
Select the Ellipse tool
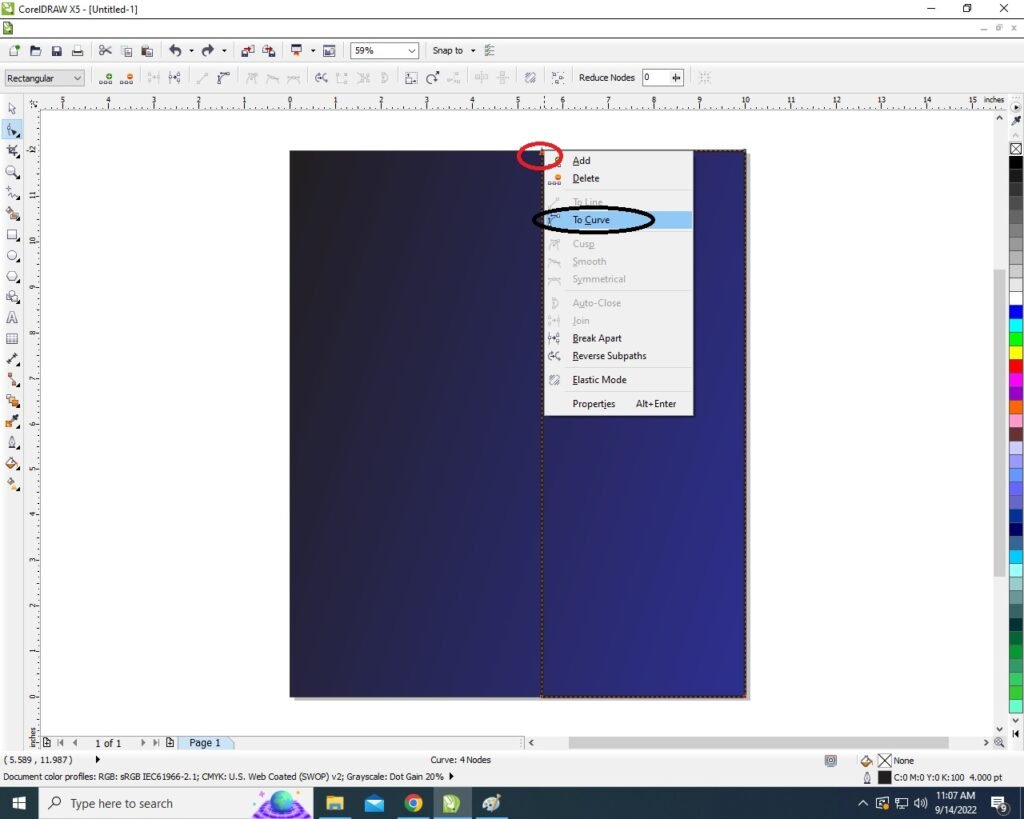(x=12, y=255)
